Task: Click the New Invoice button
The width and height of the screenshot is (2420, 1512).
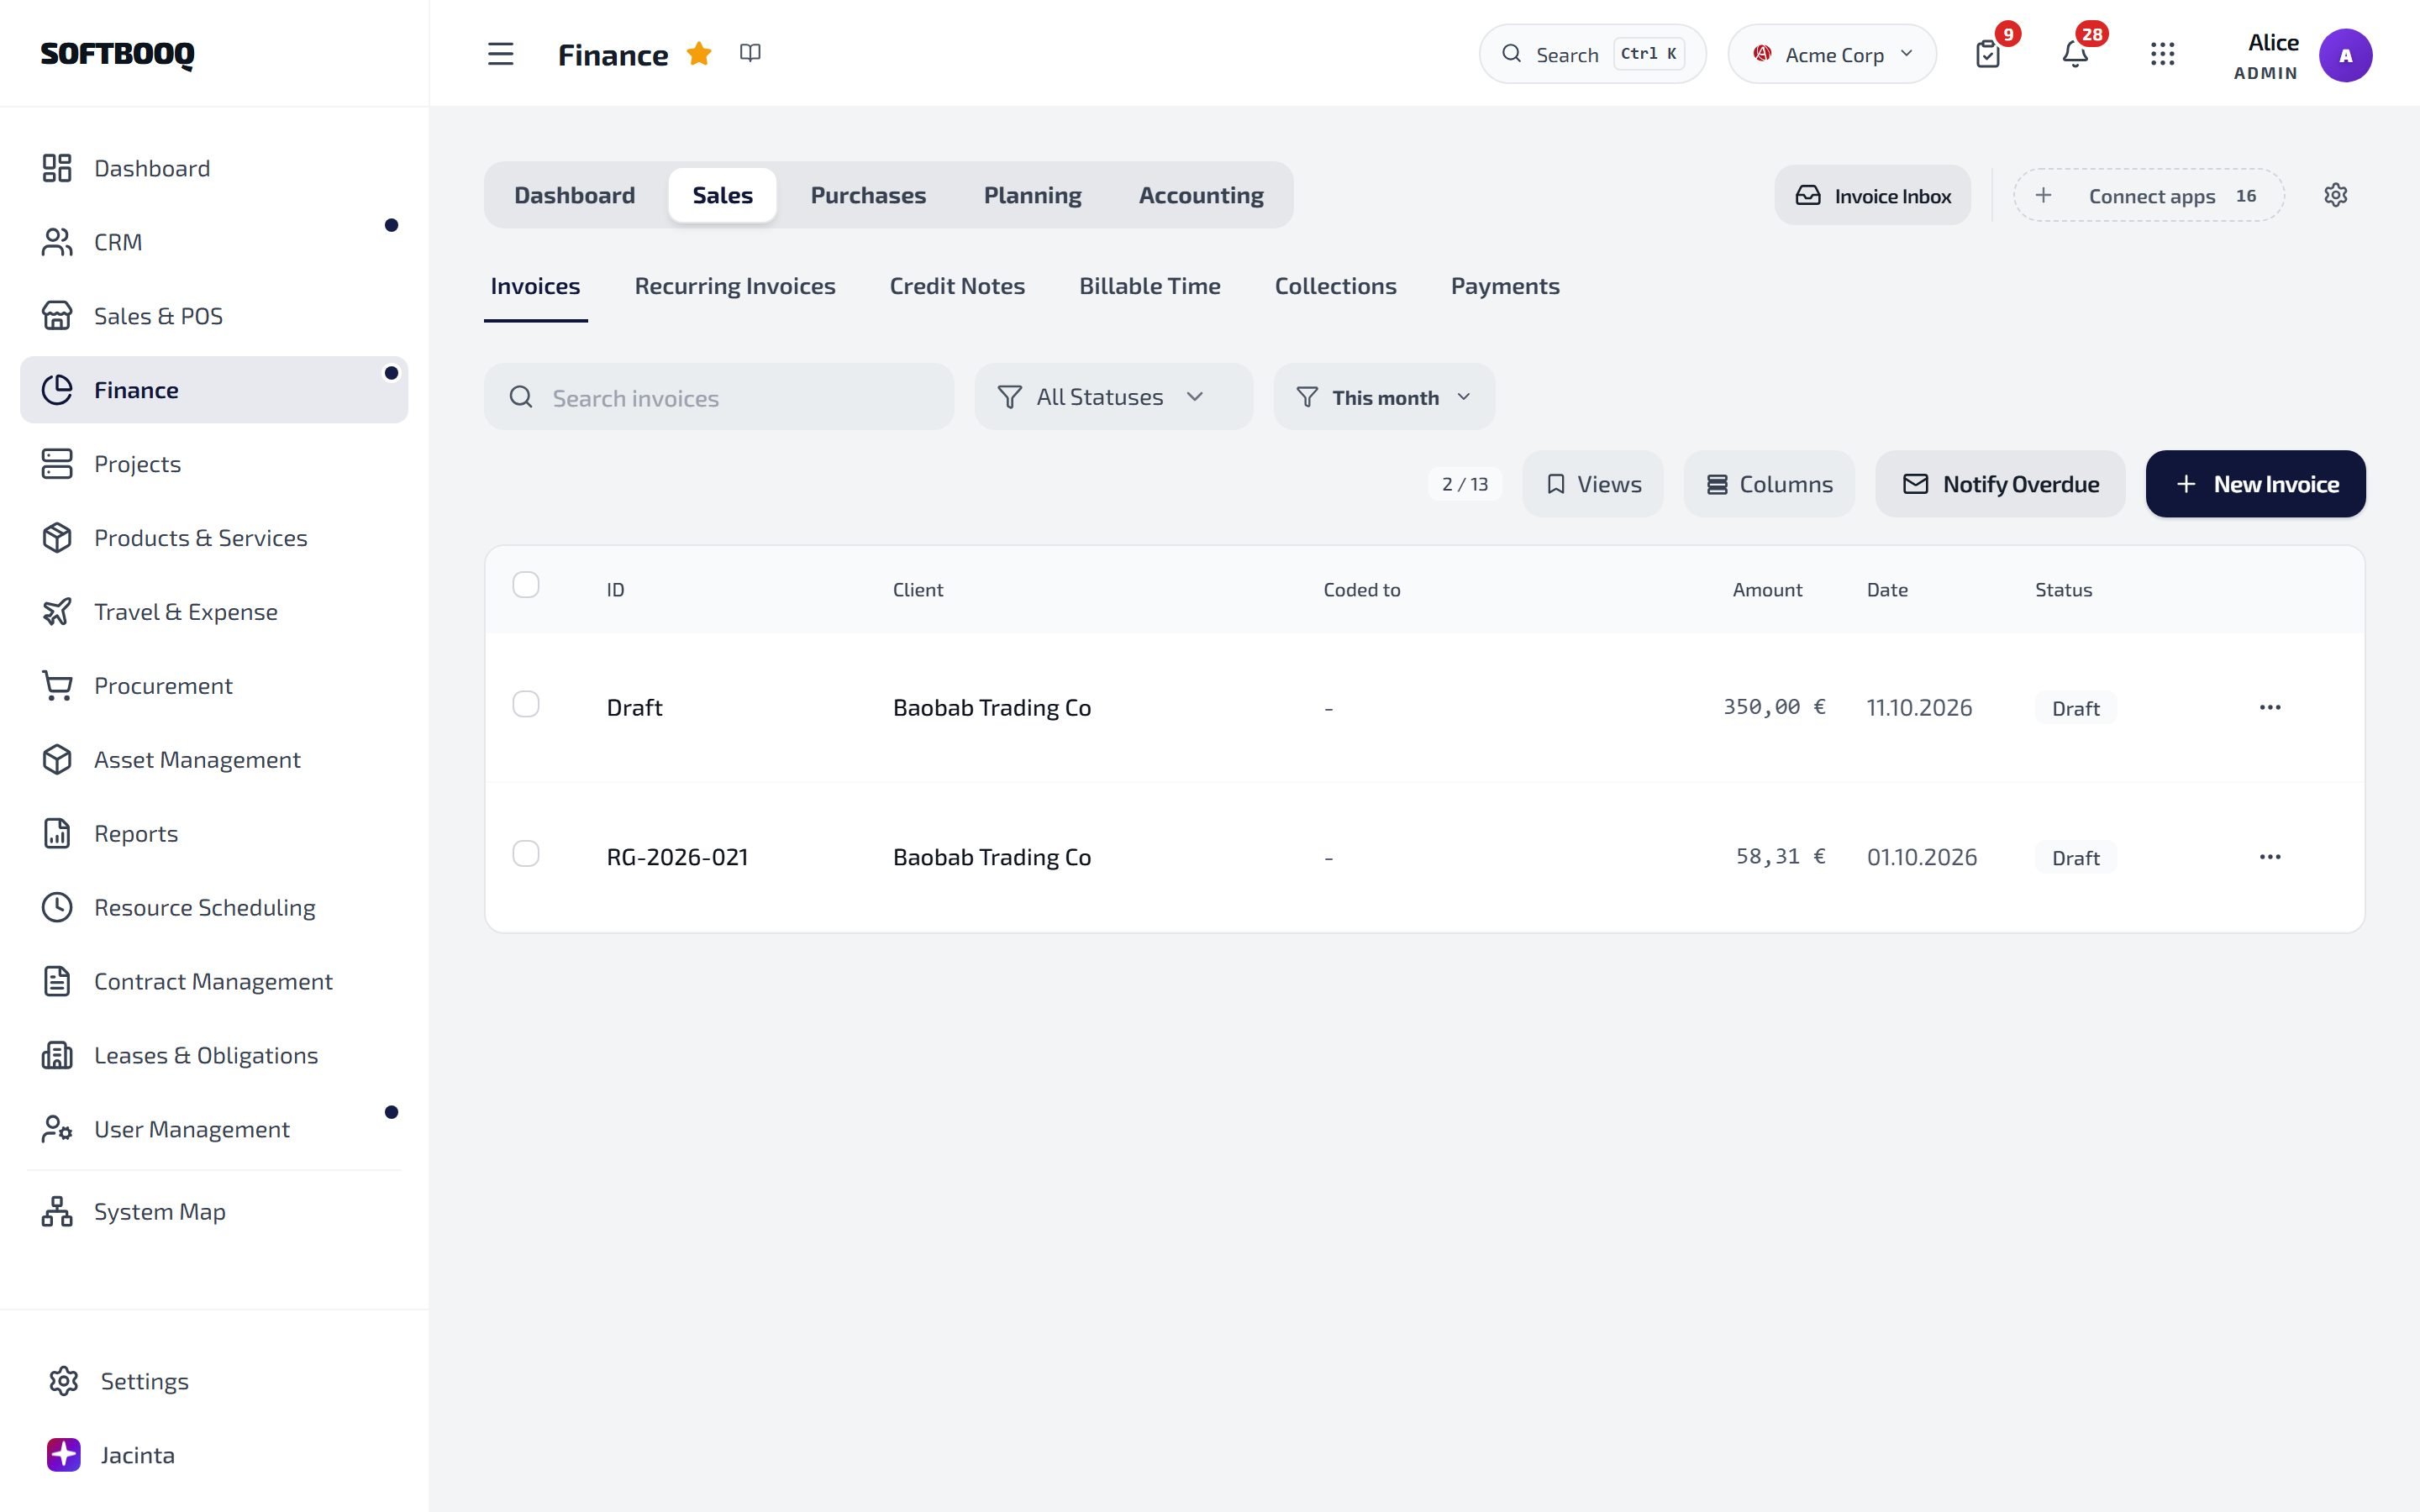Action: point(2256,484)
